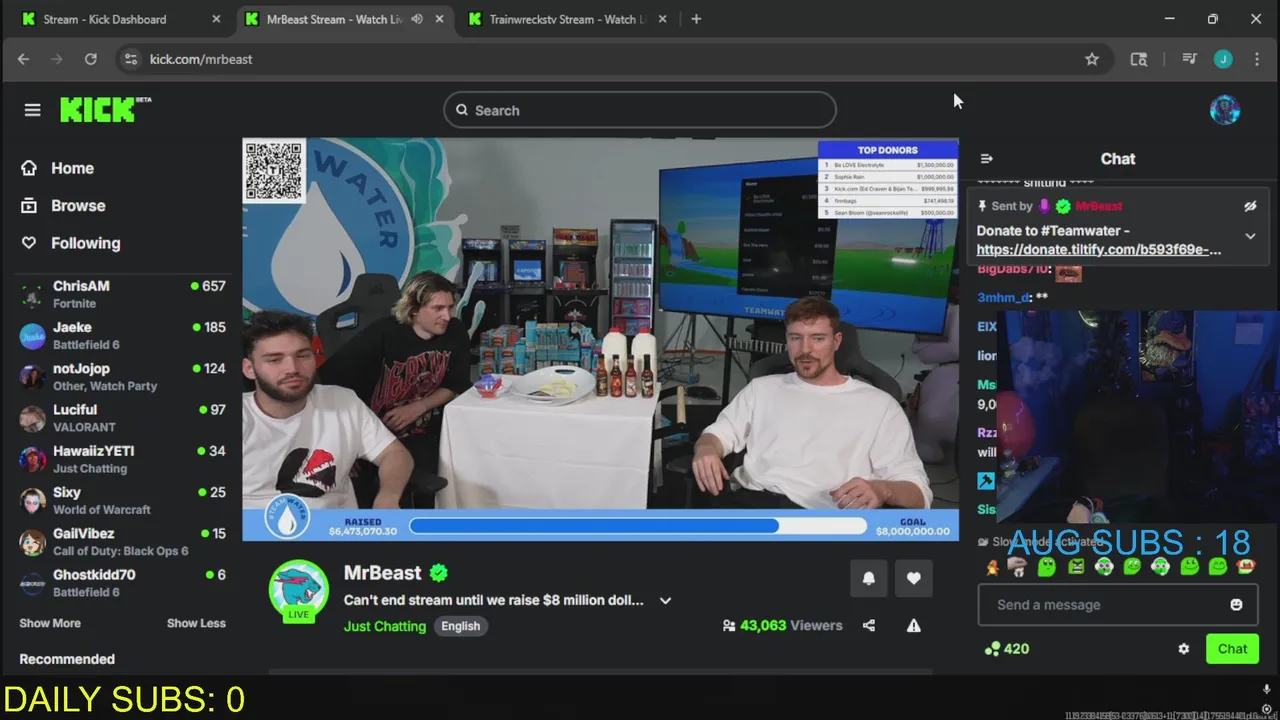Select the MrBeast Stream browser tab
The width and height of the screenshot is (1280, 720).
334,19
